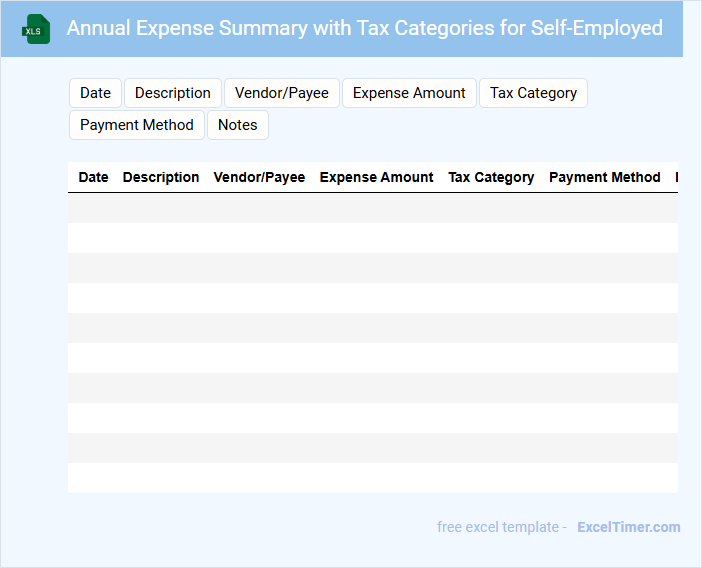
Task: Click the Vendor/Payee table column header
Action: (259, 177)
